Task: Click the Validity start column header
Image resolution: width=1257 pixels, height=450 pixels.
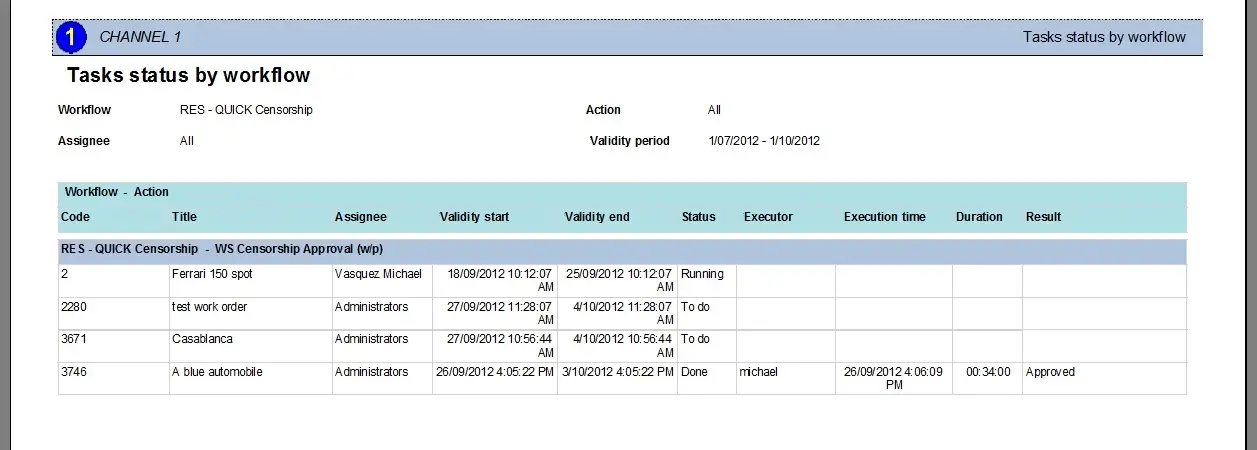Action: (x=474, y=216)
